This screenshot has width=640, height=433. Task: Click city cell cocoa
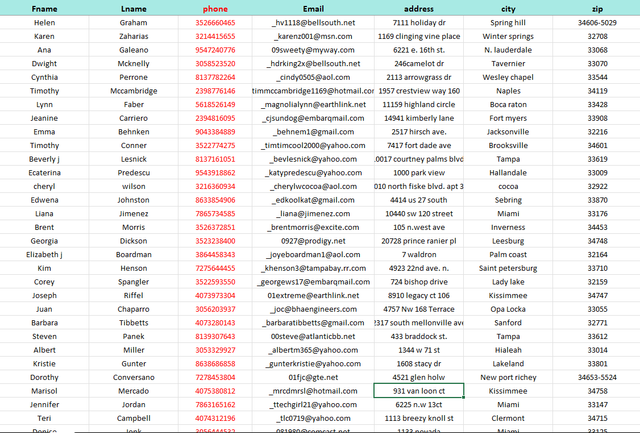click(x=508, y=186)
